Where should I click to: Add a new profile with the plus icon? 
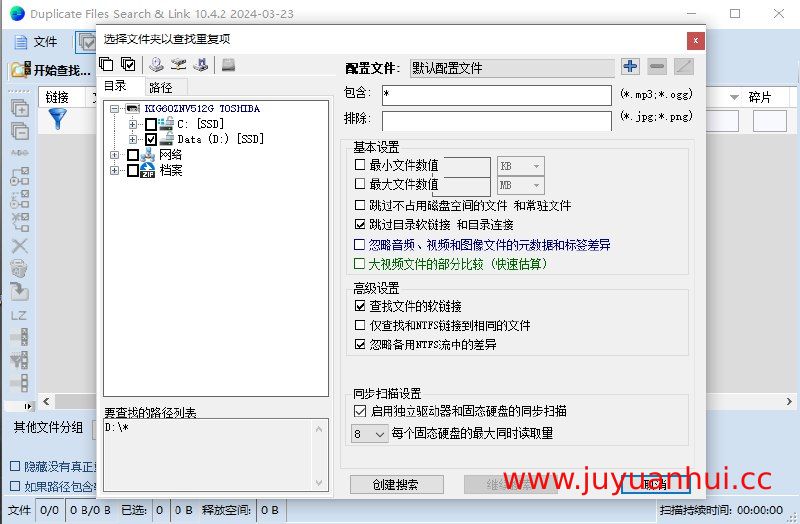pyautogui.click(x=630, y=66)
